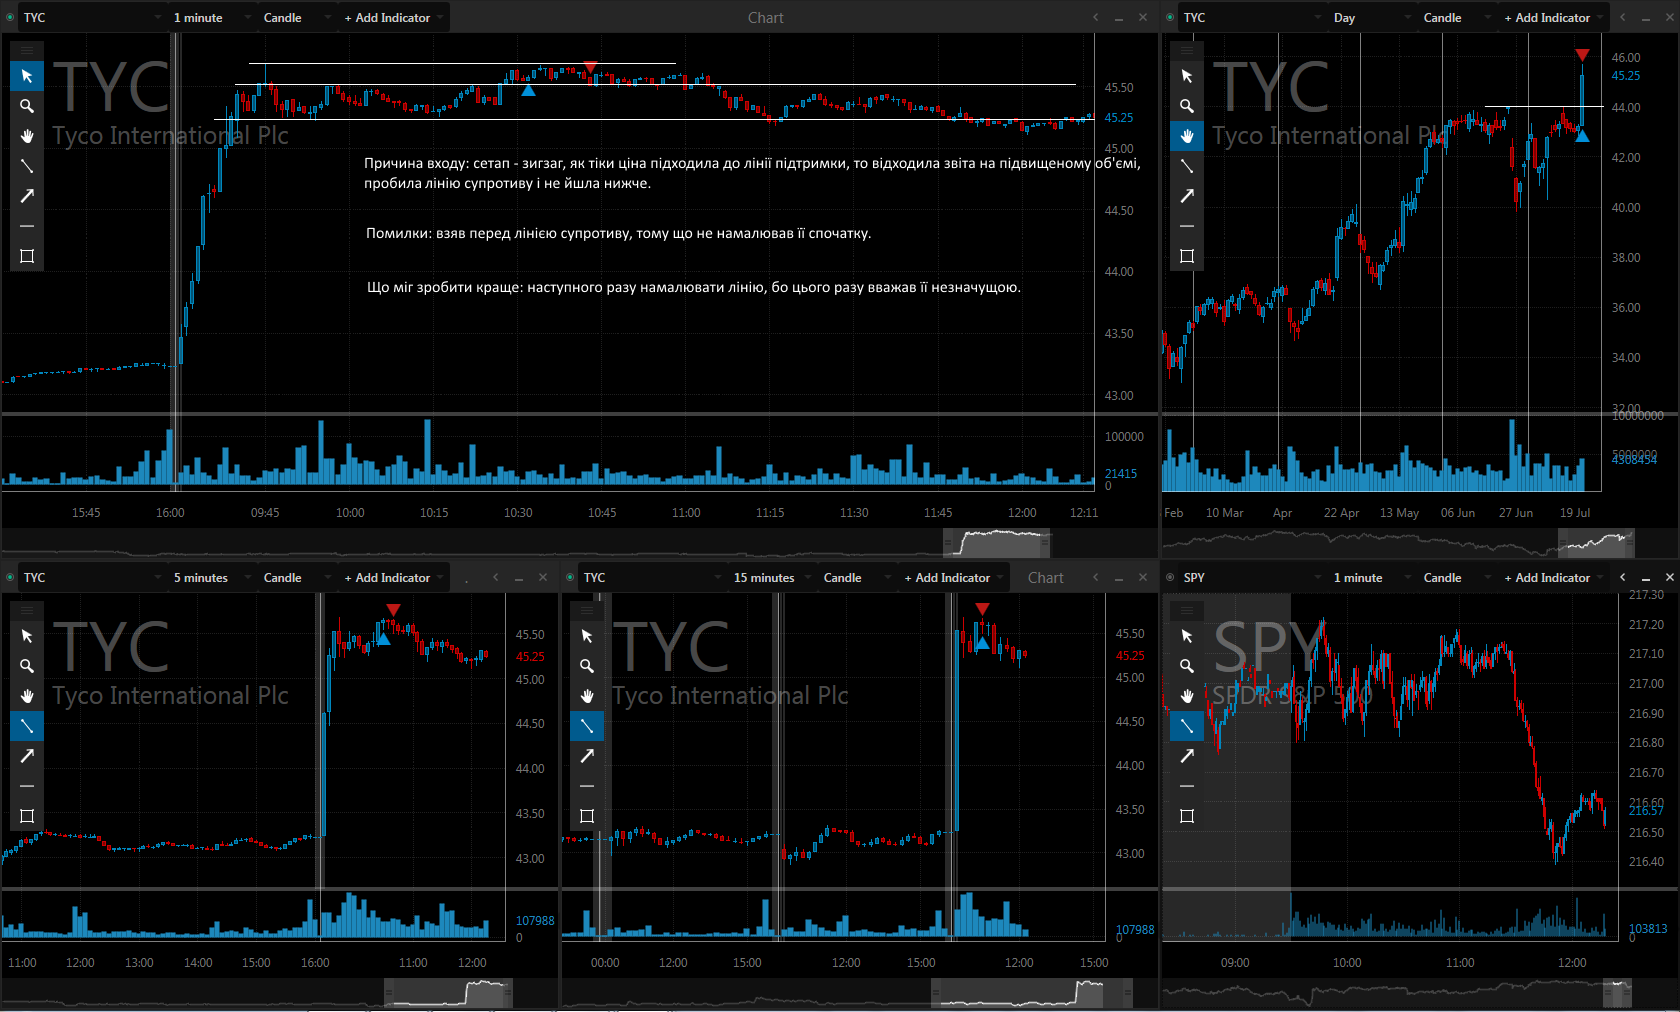Open the TYC symbol dropdown on the 15 minutes chart

coord(652,578)
